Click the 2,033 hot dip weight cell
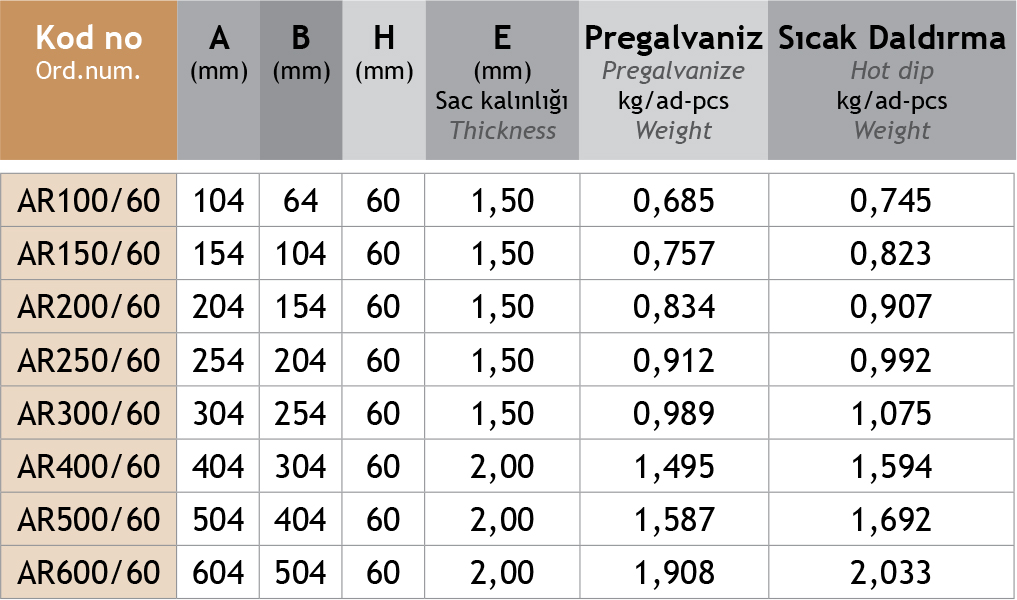This screenshot has width=1017, height=600. (891, 572)
